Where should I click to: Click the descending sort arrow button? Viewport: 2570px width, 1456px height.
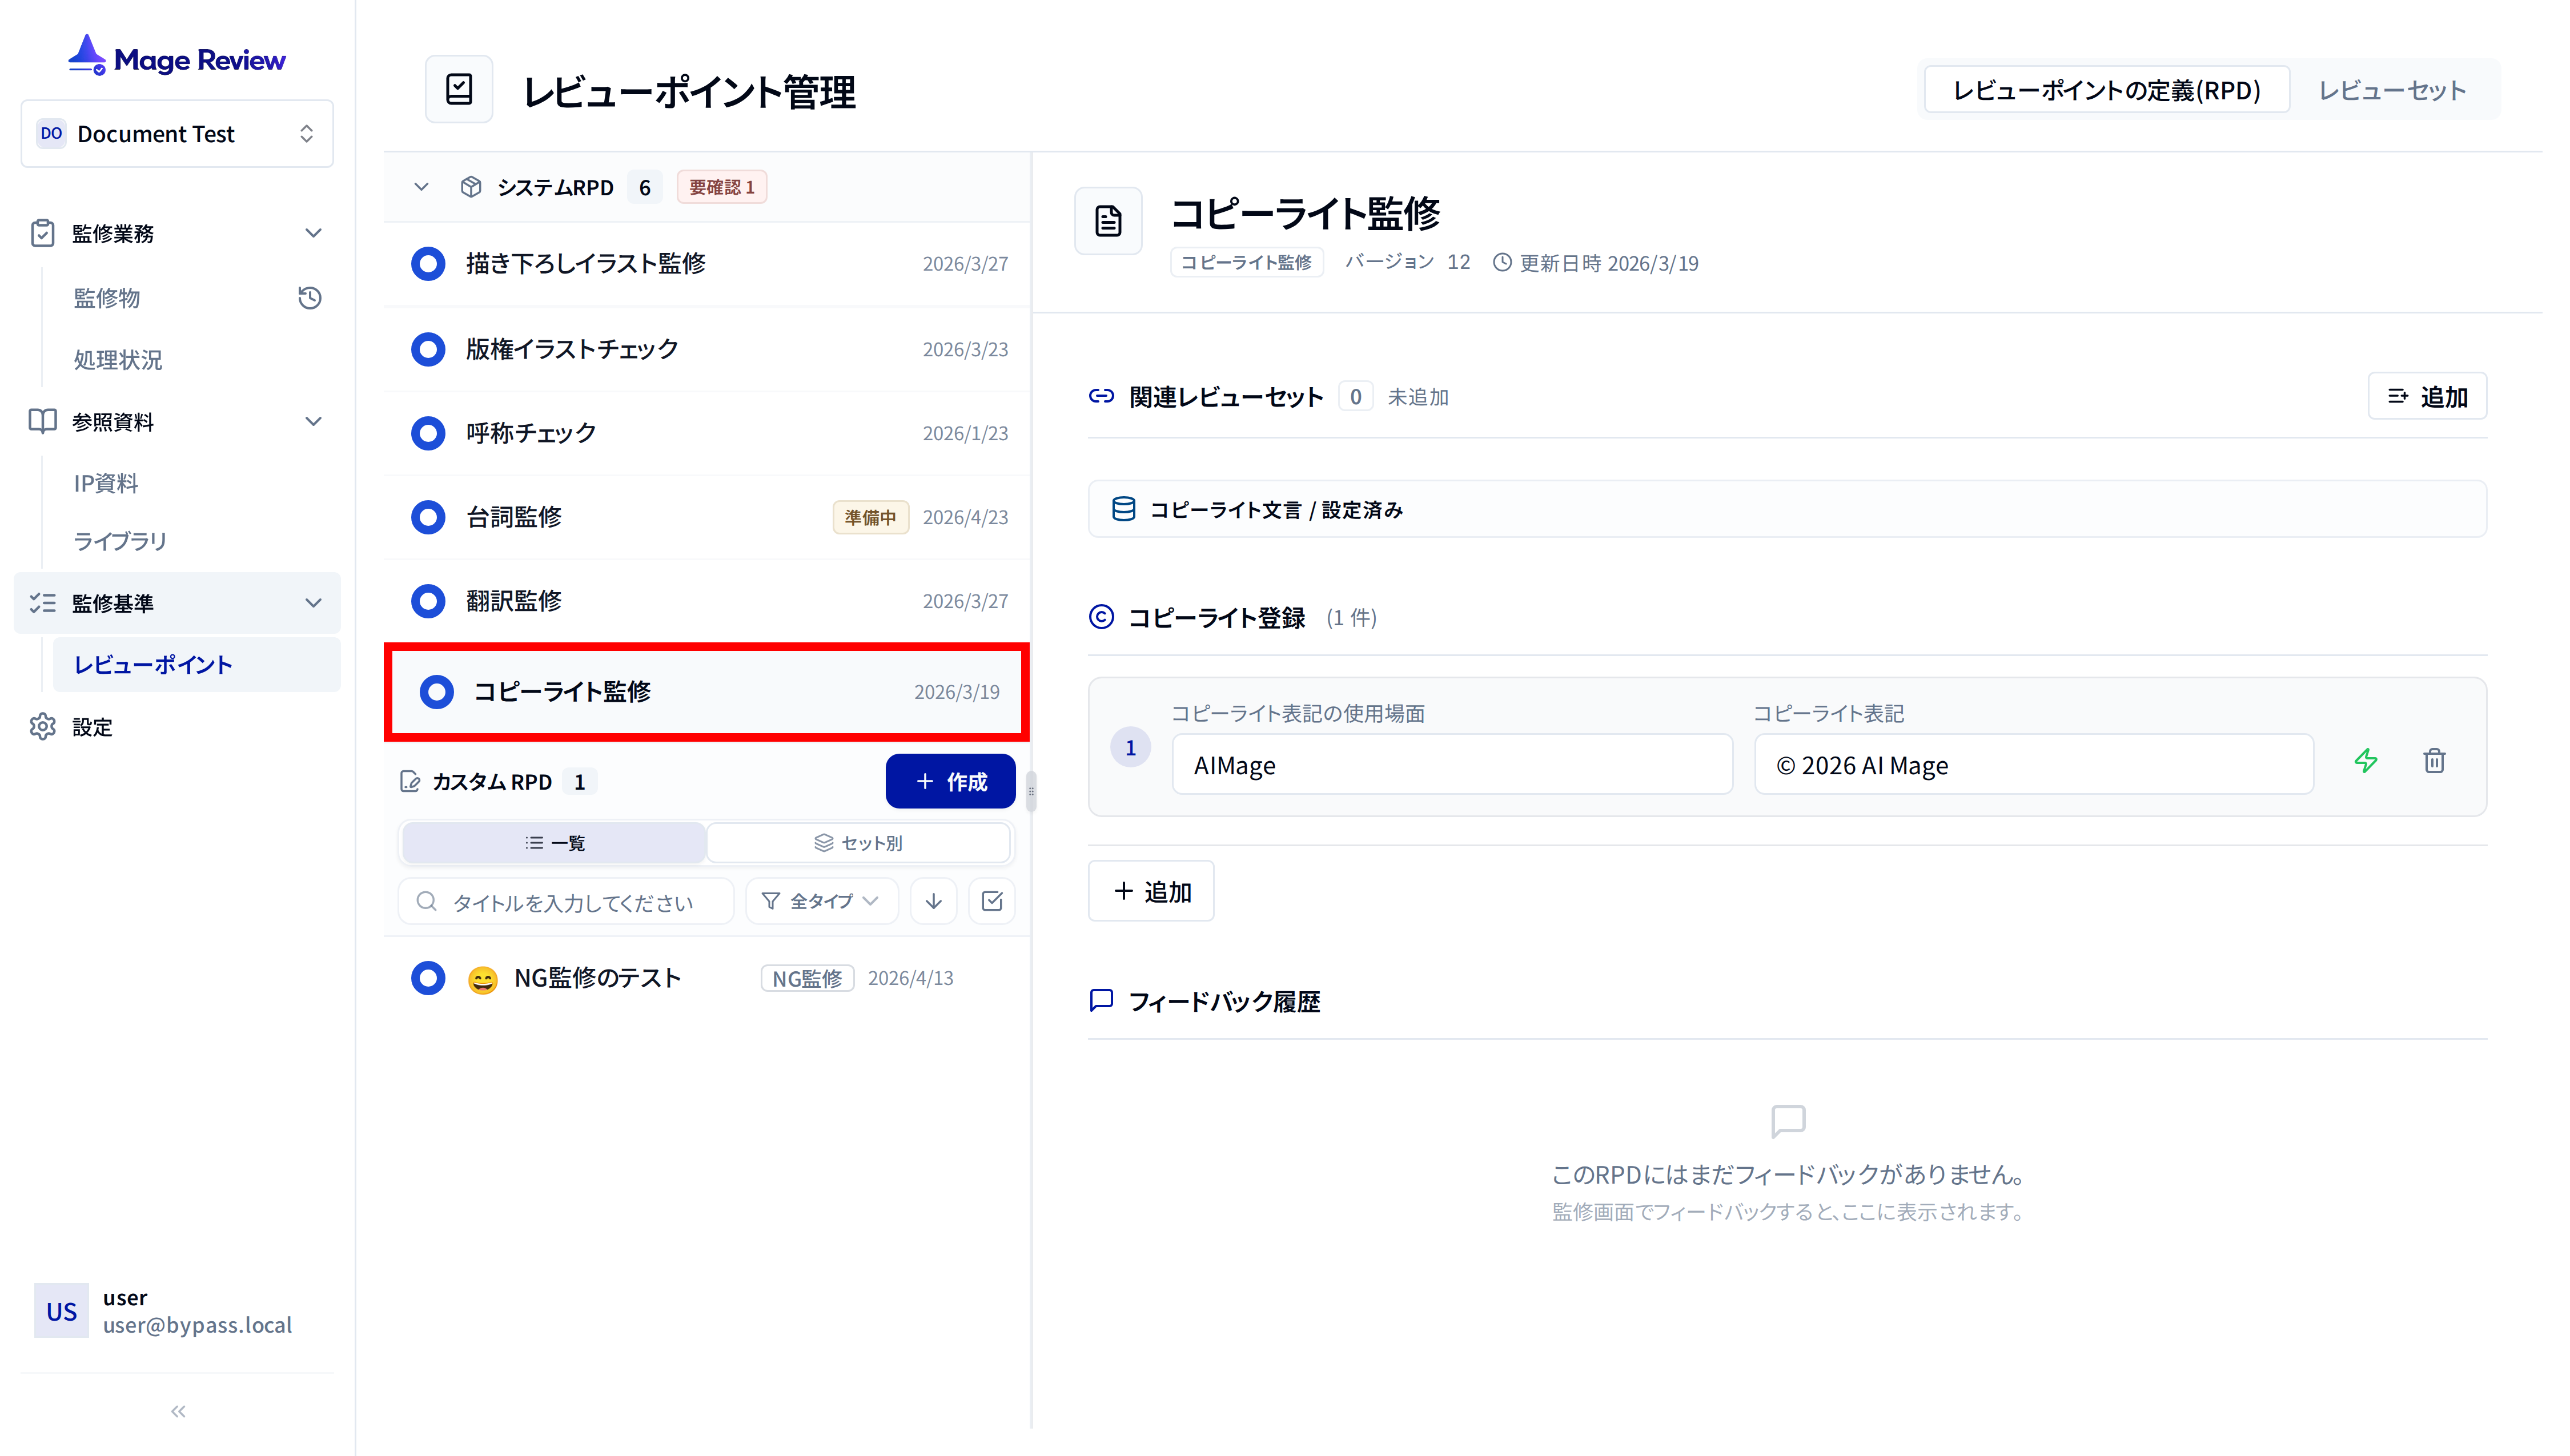click(x=934, y=901)
